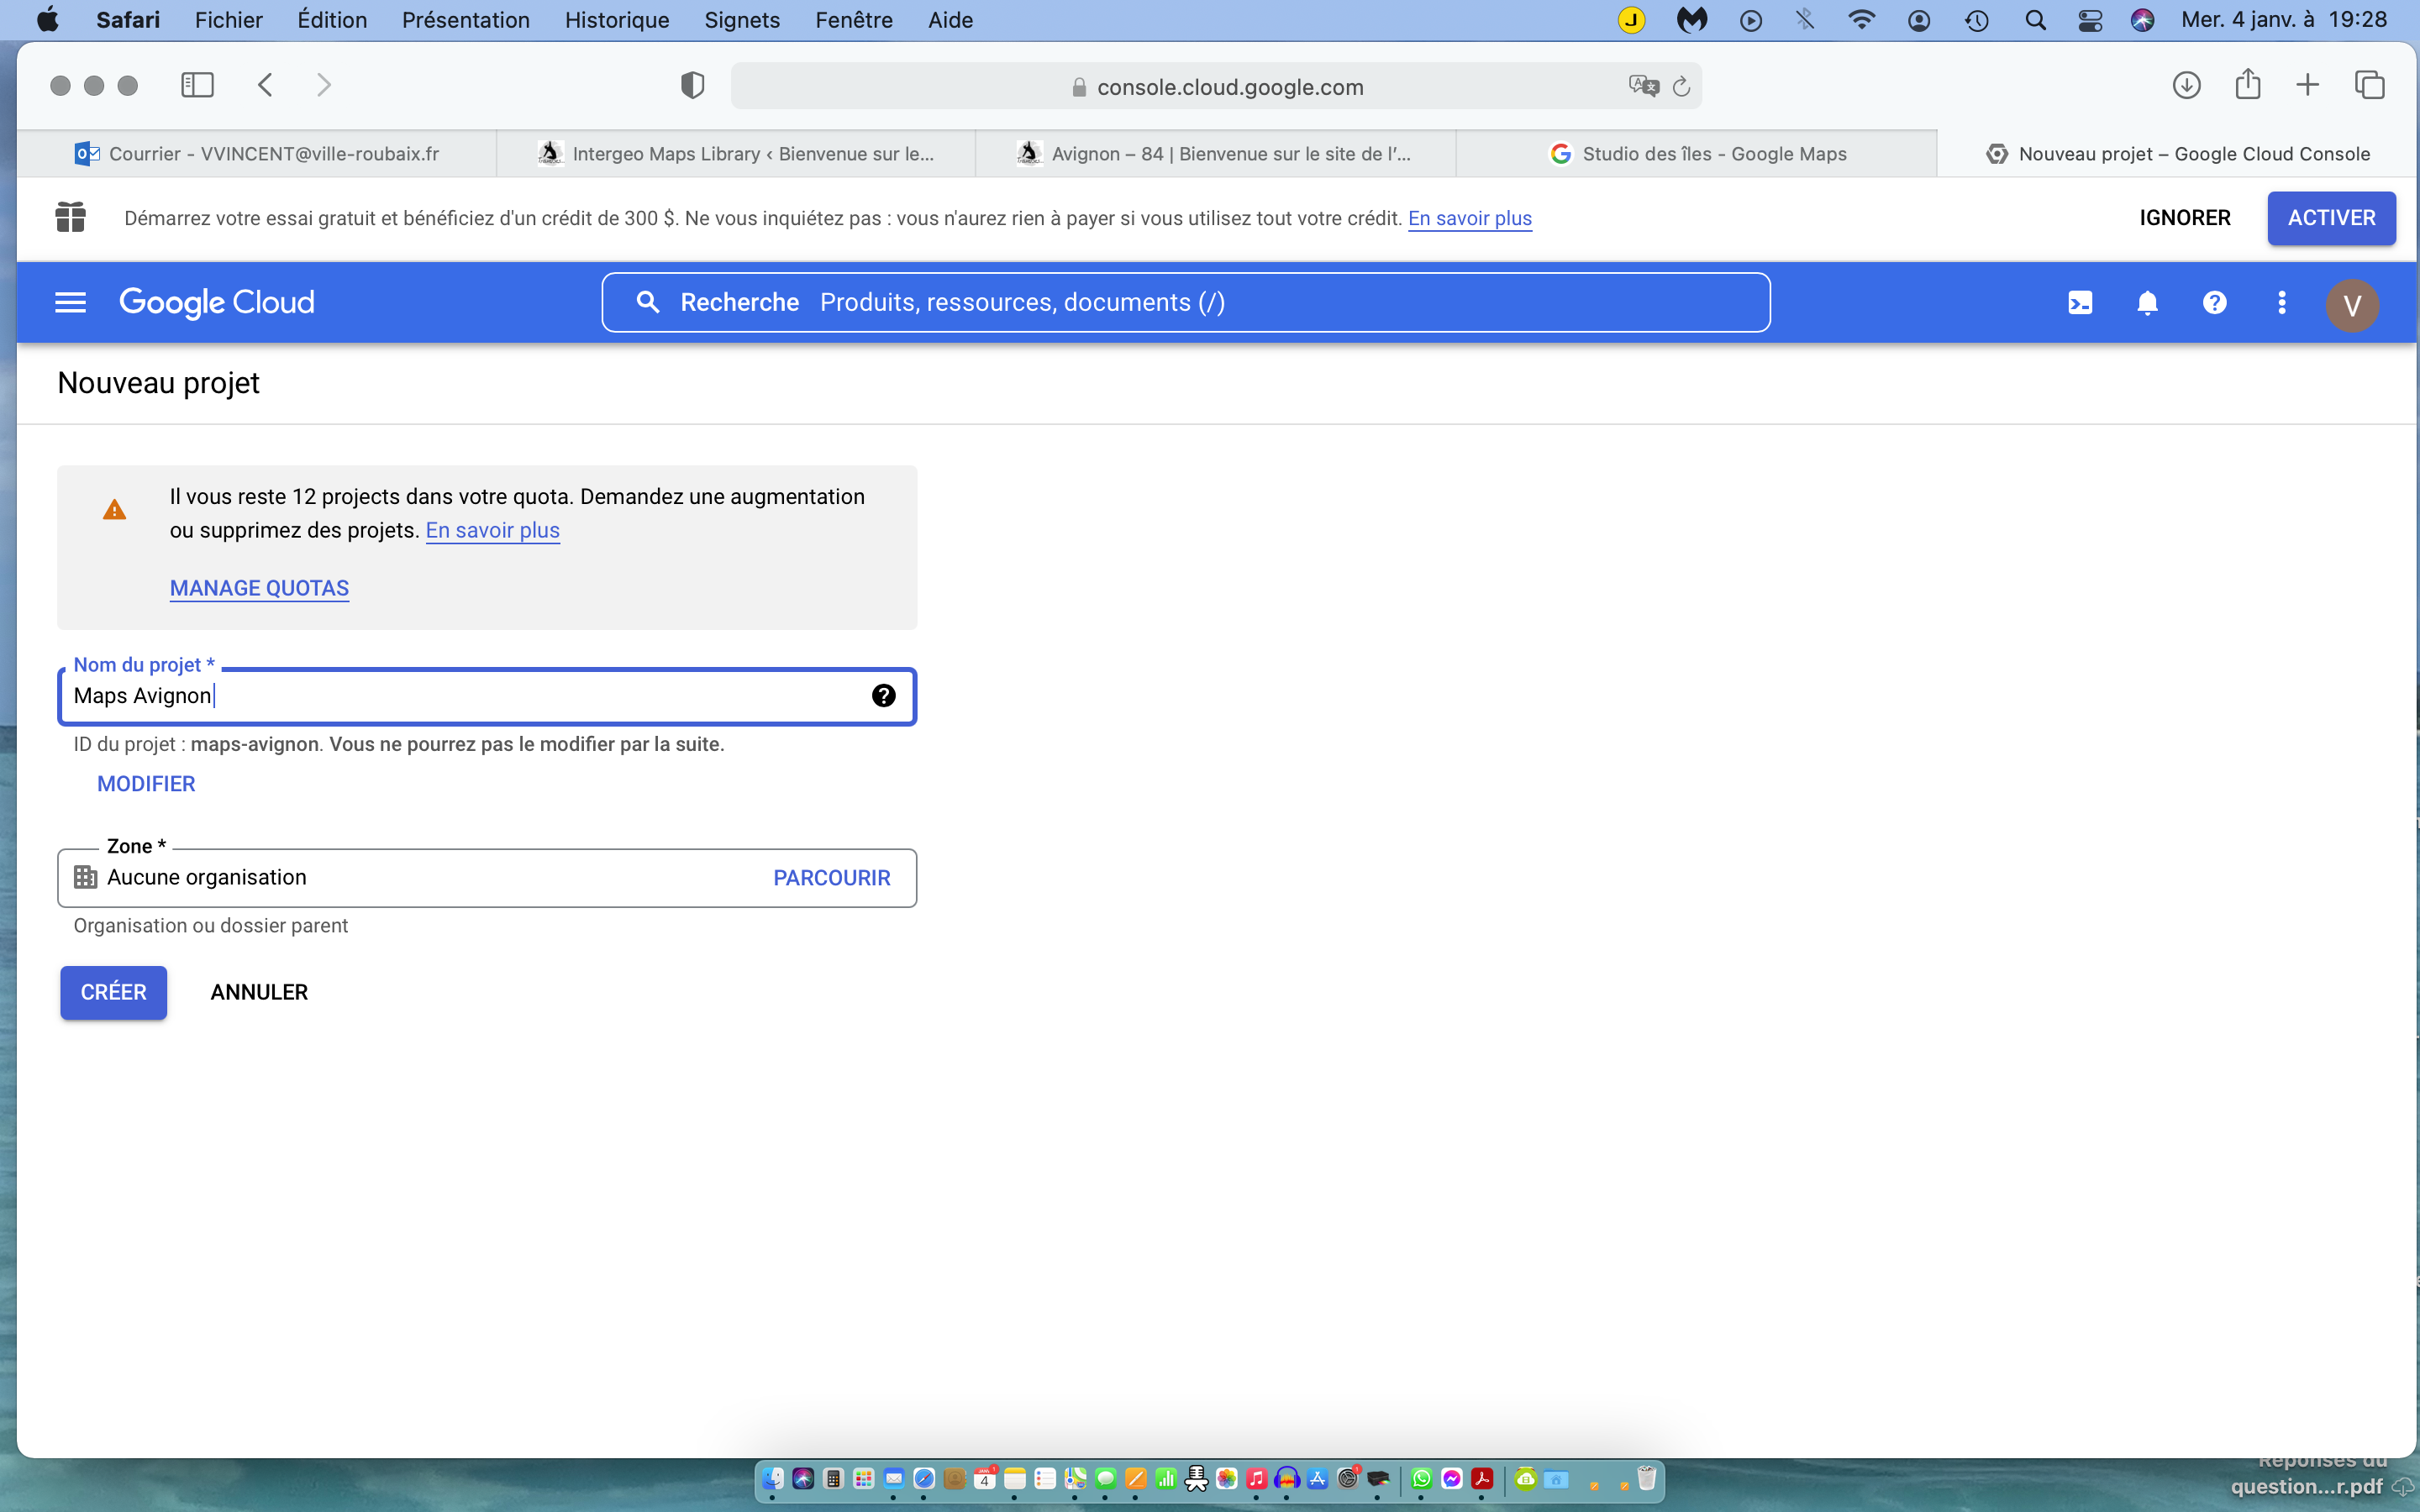This screenshot has width=2420, height=1512.
Task: Go forward in Safari
Action: (323, 85)
